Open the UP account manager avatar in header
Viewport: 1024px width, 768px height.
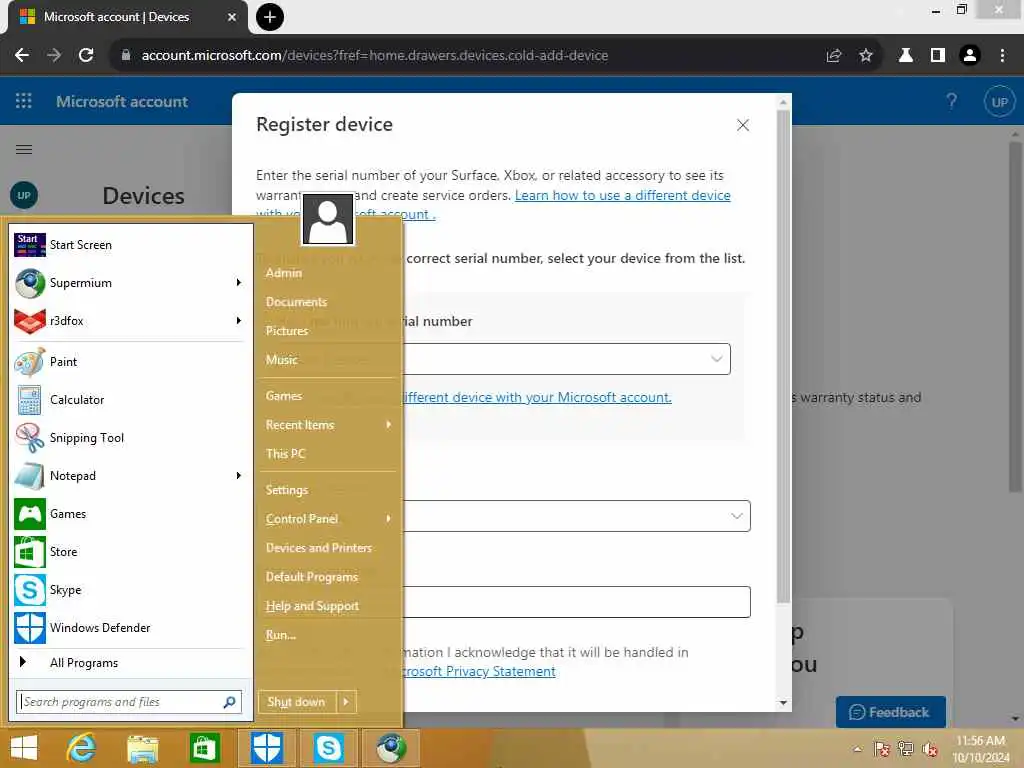[x=999, y=102]
